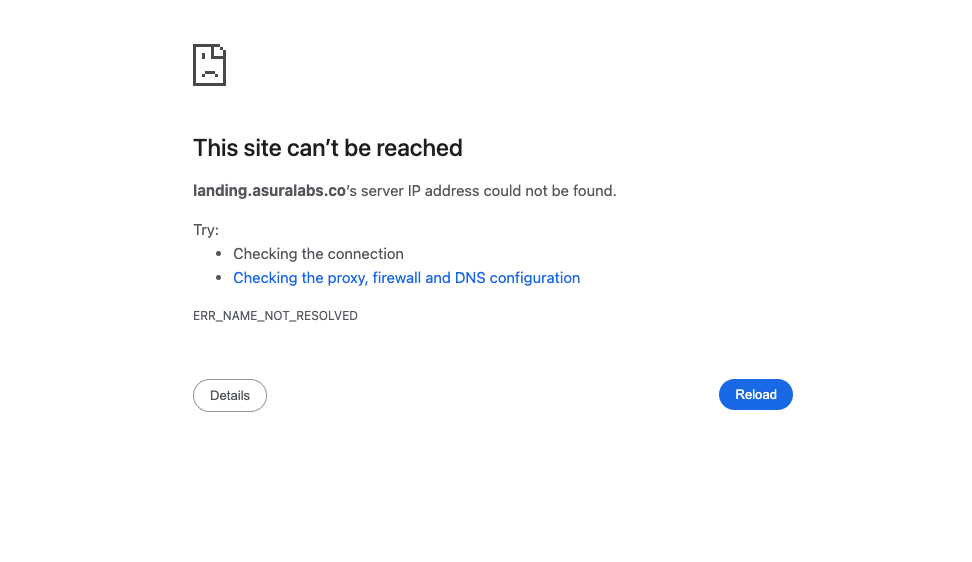Reload the unreachable page

coord(756,395)
